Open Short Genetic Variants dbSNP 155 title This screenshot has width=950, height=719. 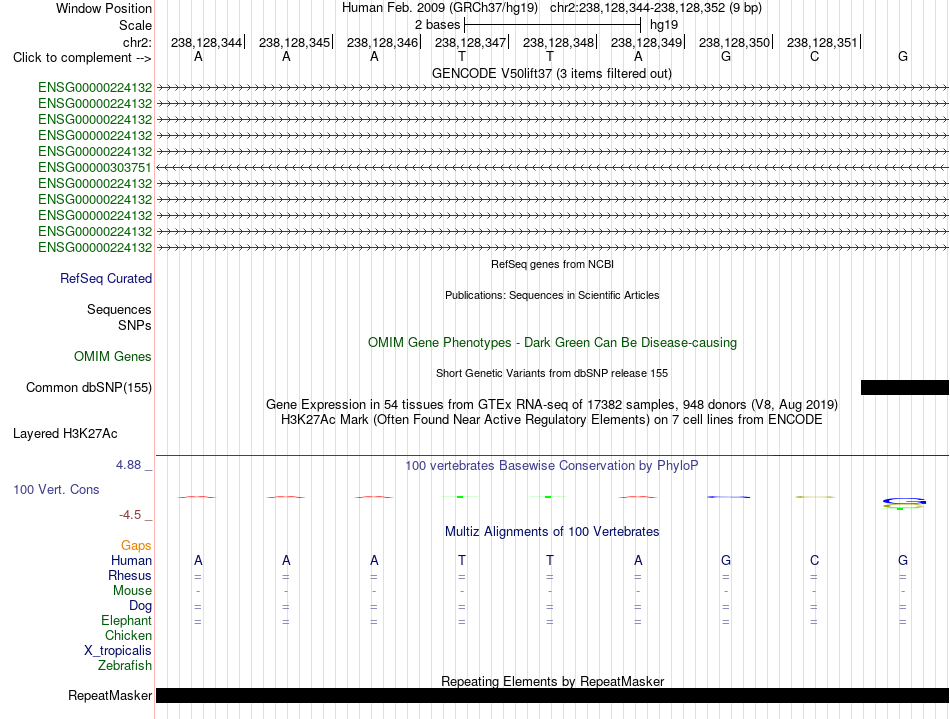pyautogui.click(x=552, y=373)
